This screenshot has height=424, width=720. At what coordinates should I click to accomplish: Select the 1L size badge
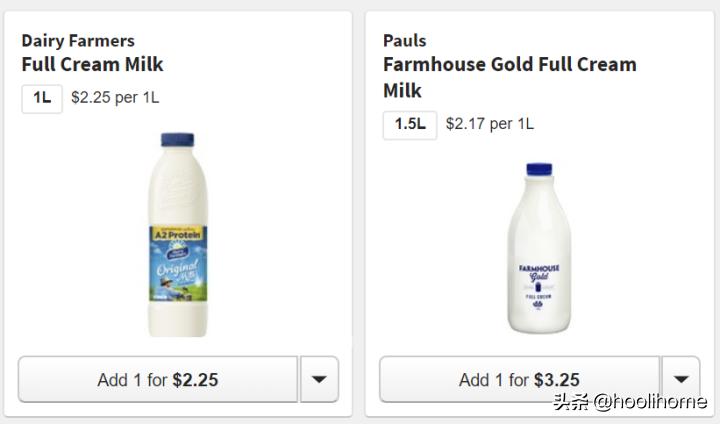tap(42, 98)
